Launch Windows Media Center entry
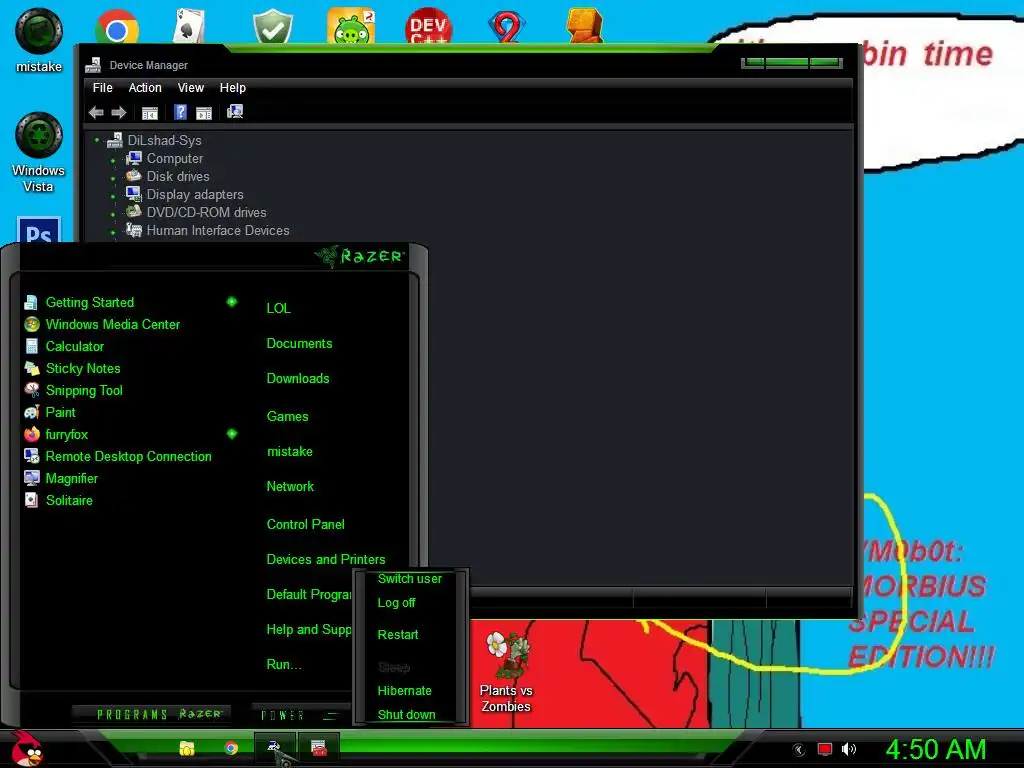The width and height of the screenshot is (1024, 768). point(102,325)
